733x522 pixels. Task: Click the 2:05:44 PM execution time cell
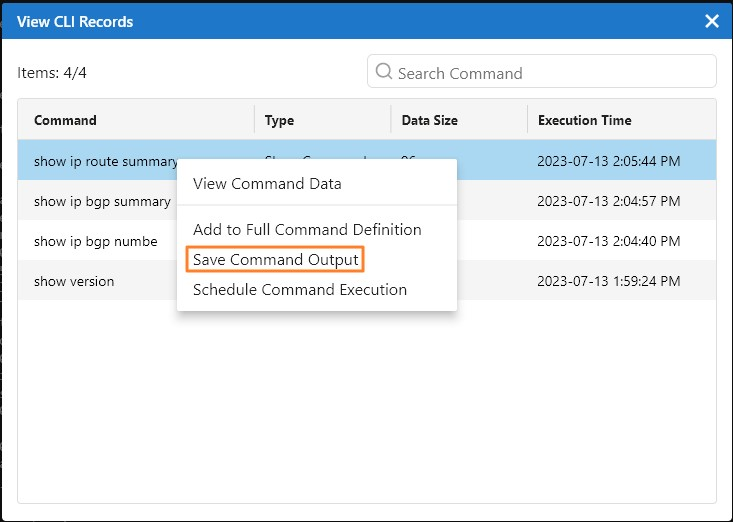tap(609, 161)
